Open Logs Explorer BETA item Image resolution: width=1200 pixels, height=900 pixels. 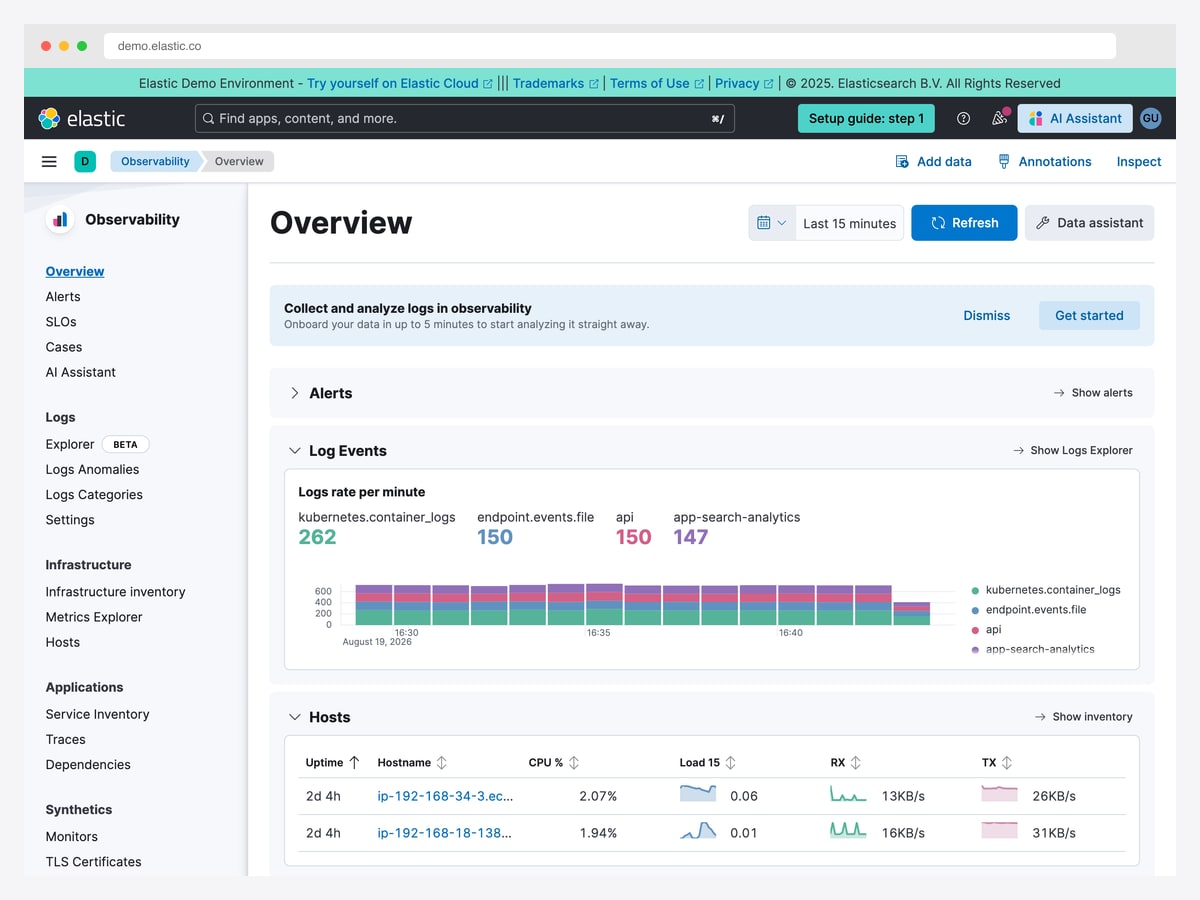pos(97,444)
